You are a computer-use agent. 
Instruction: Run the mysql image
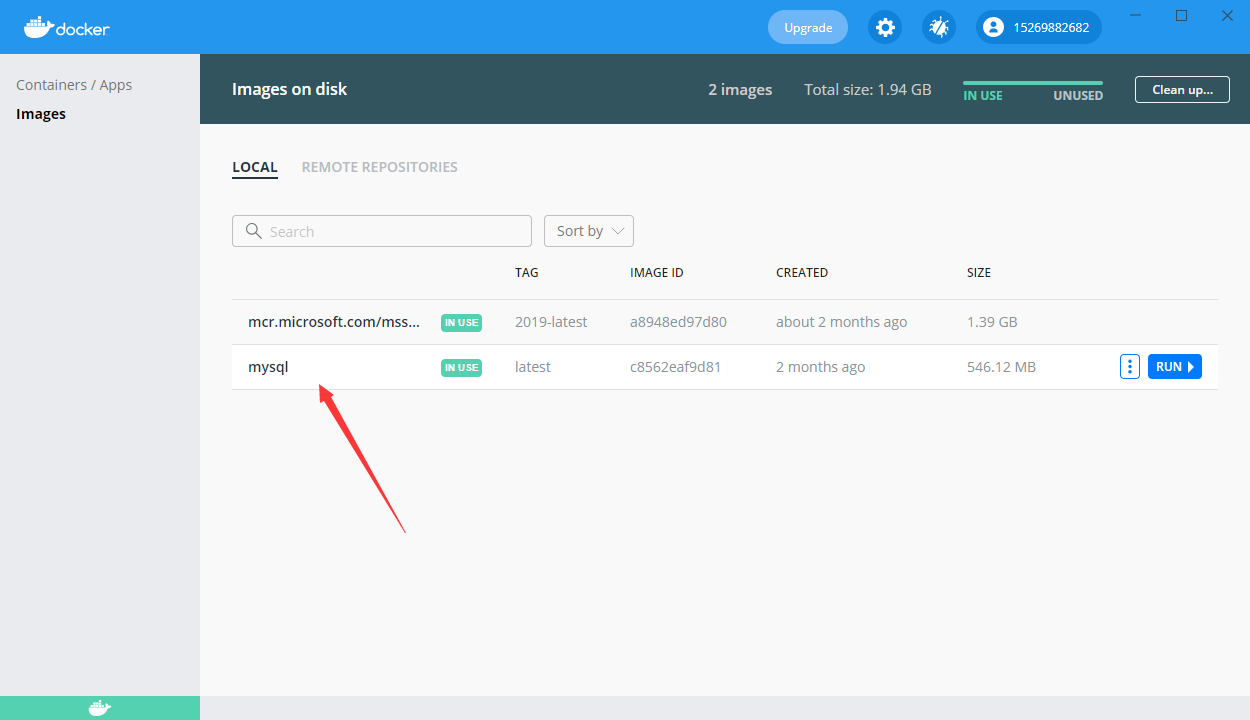[x=1175, y=367]
